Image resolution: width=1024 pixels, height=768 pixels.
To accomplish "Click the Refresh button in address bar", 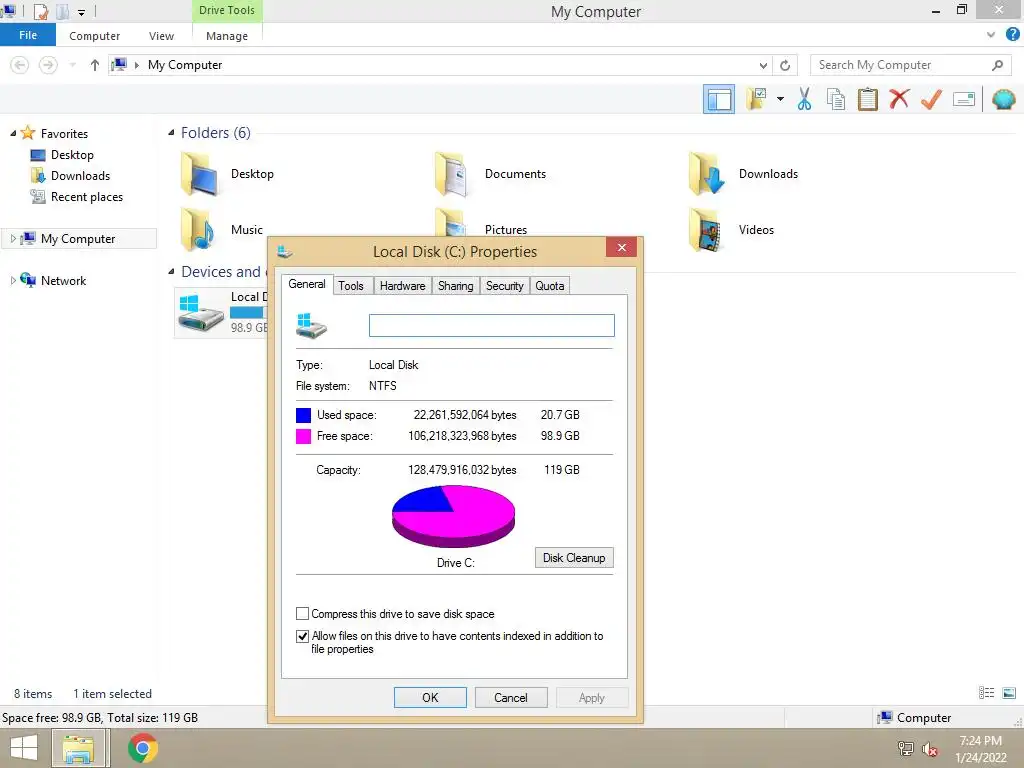I will tap(785, 65).
